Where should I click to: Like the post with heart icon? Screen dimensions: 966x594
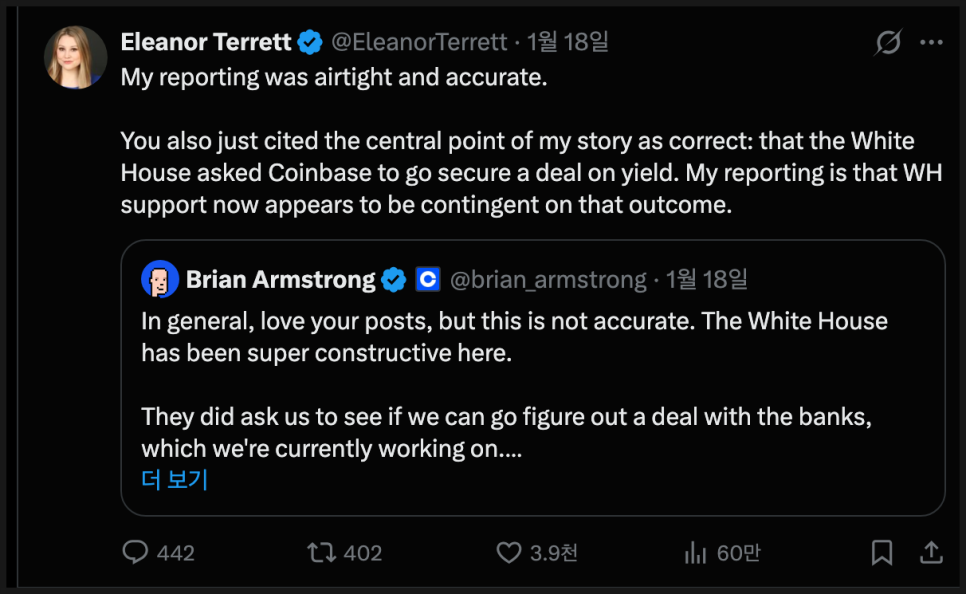coord(509,552)
